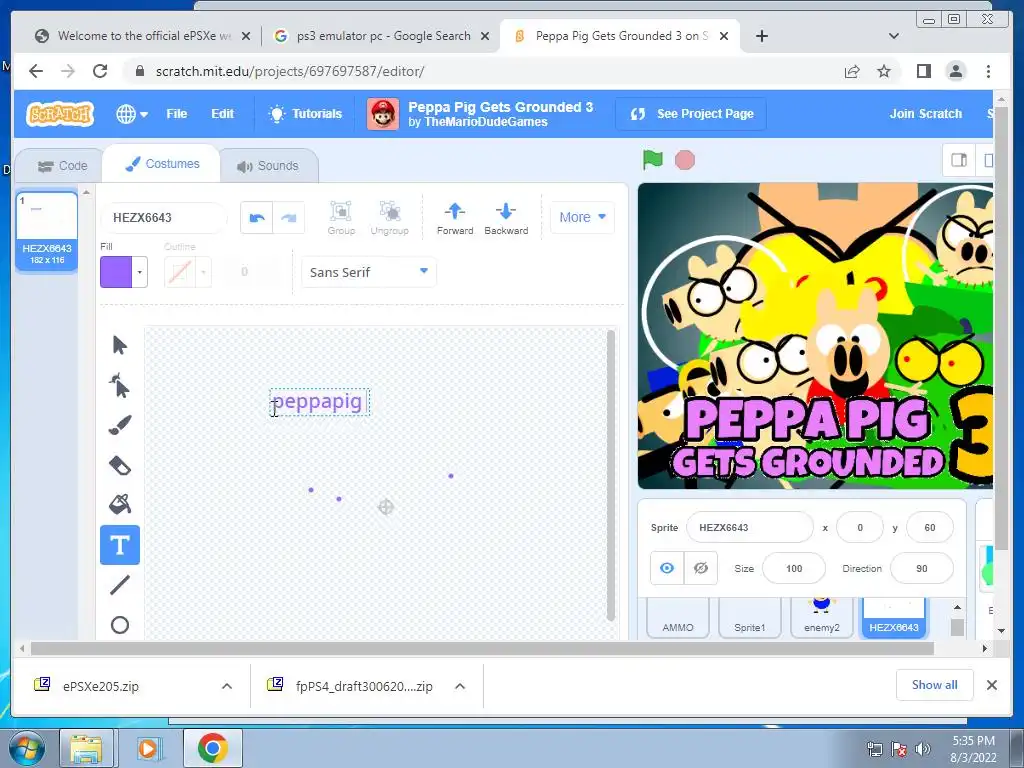Hide the sprite with crossed-eye icon
This screenshot has height=768, width=1024.
tap(701, 568)
